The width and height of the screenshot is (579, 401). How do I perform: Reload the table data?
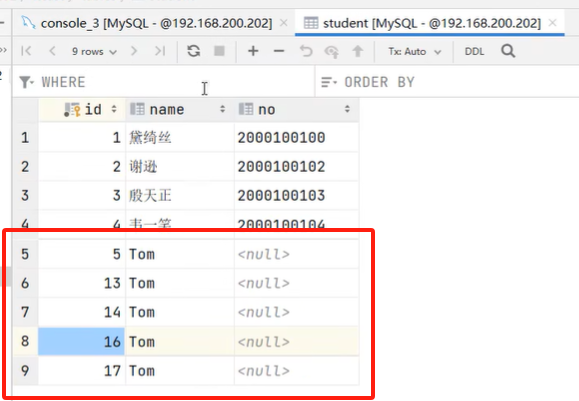coord(193,51)
